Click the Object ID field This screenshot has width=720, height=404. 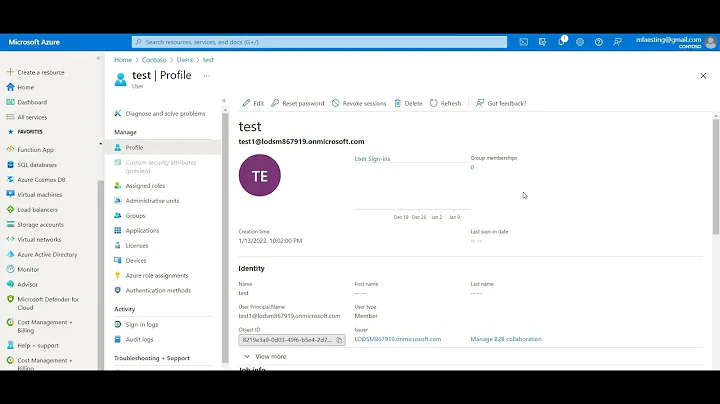click(292, 340)
